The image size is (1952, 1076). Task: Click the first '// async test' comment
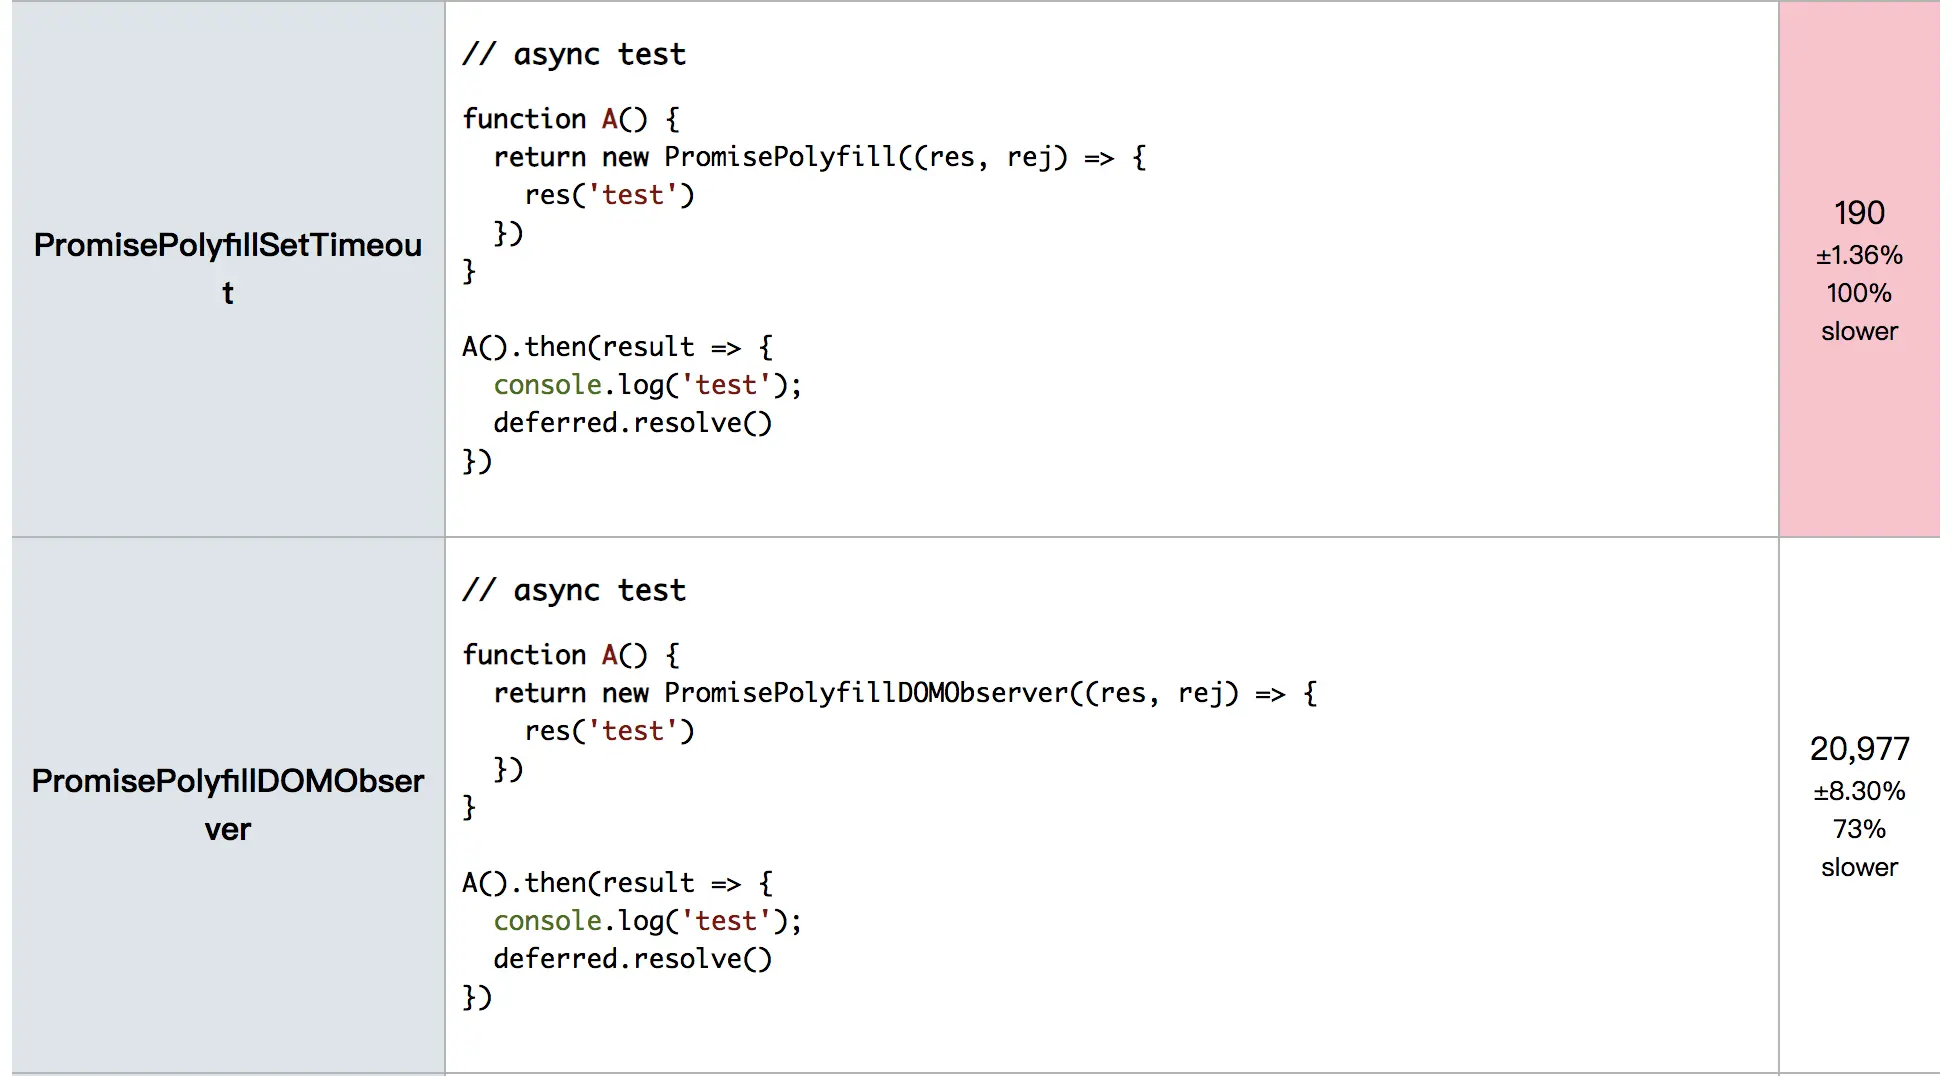click(x=574, y=54)
